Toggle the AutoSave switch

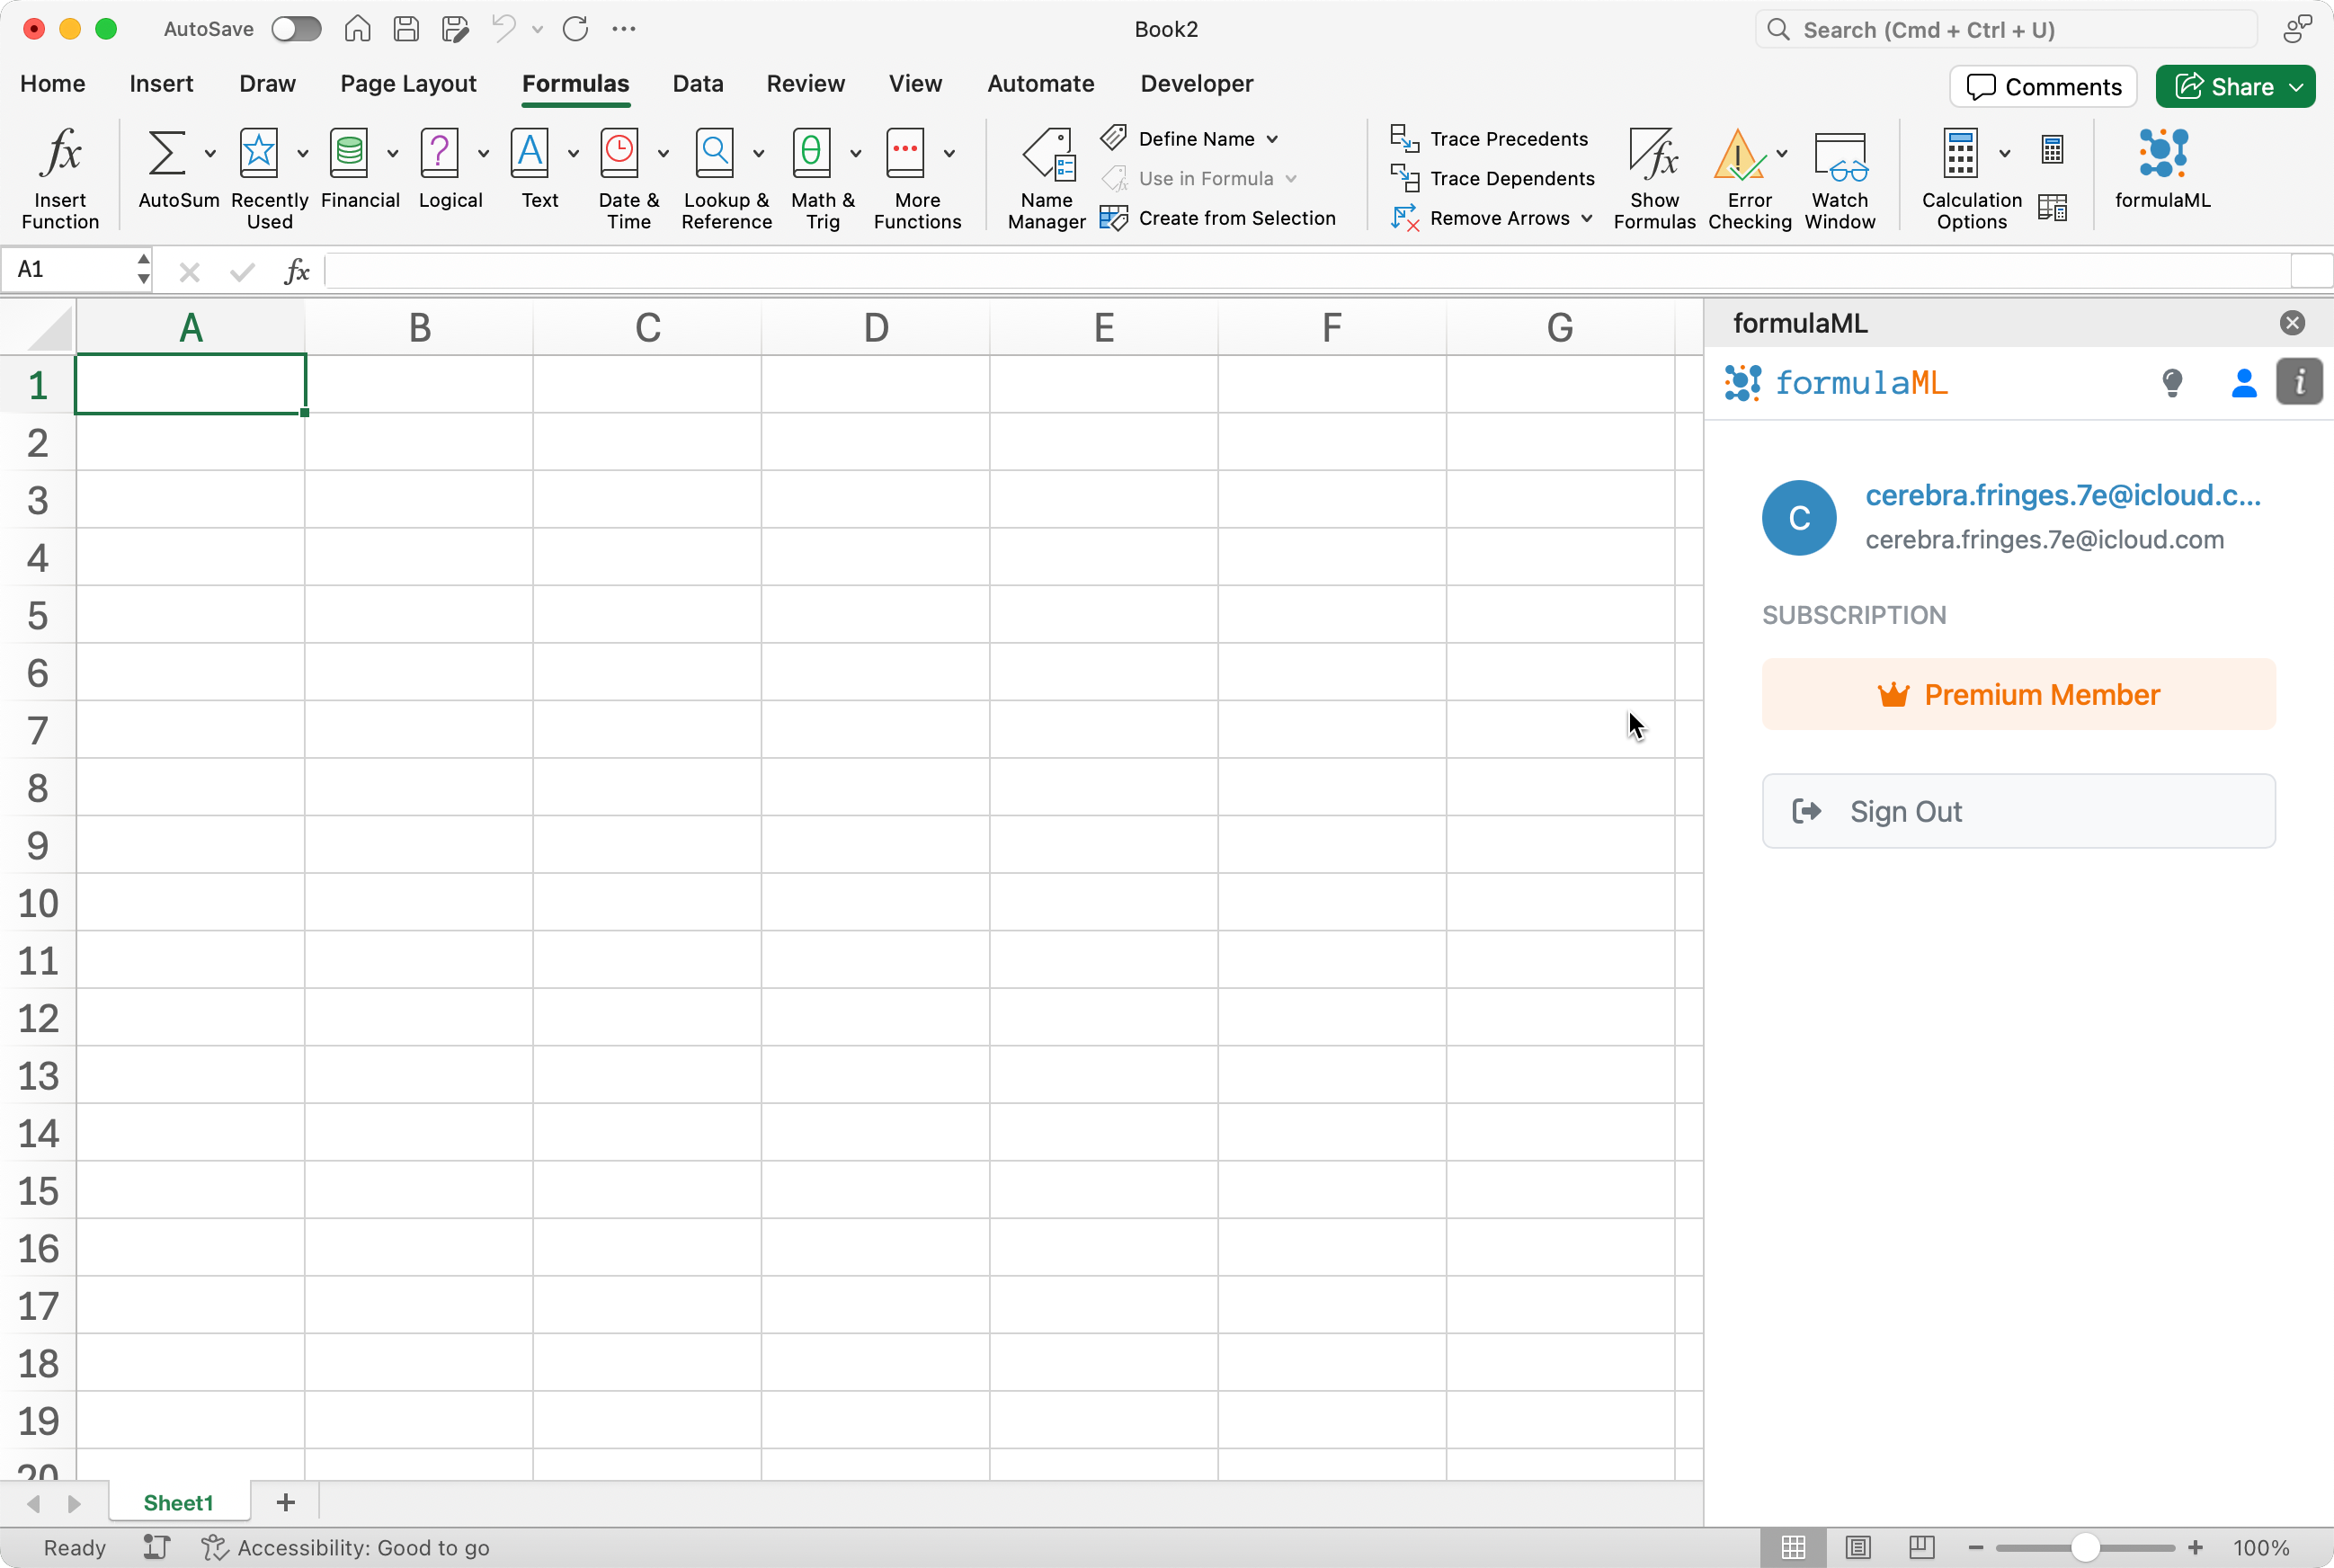[x=296, y=29]
